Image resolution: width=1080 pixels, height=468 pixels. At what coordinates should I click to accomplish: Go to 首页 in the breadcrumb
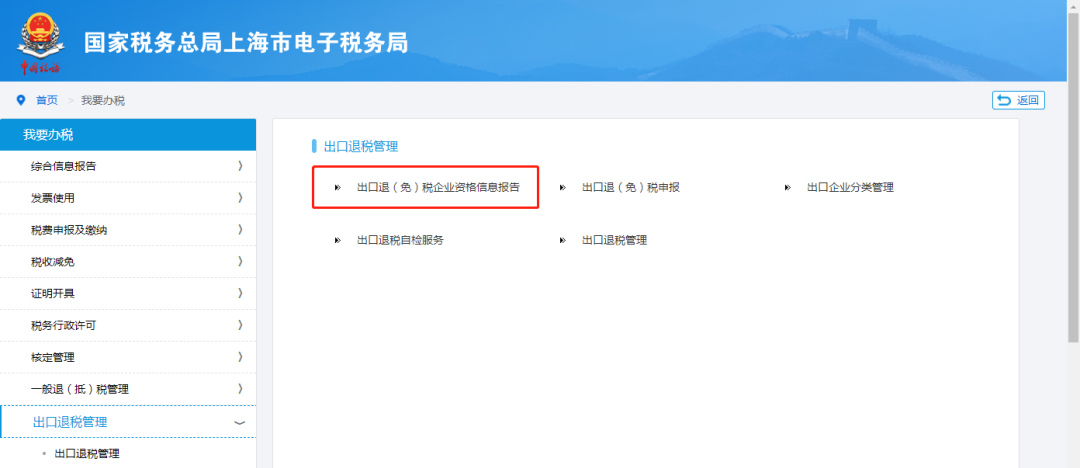pyautogui.click(x=47, y=101)
